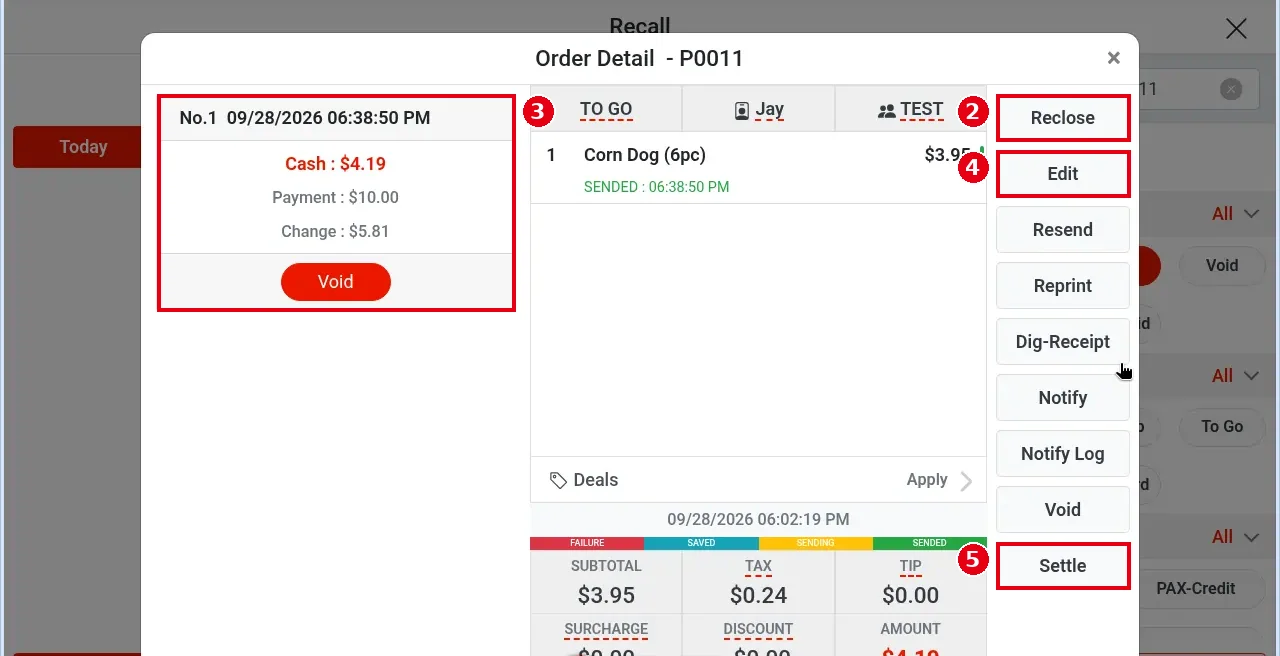Click the Notify button
The width and height of the screenshot is (1280, 656).
[x=1063, y=398]
